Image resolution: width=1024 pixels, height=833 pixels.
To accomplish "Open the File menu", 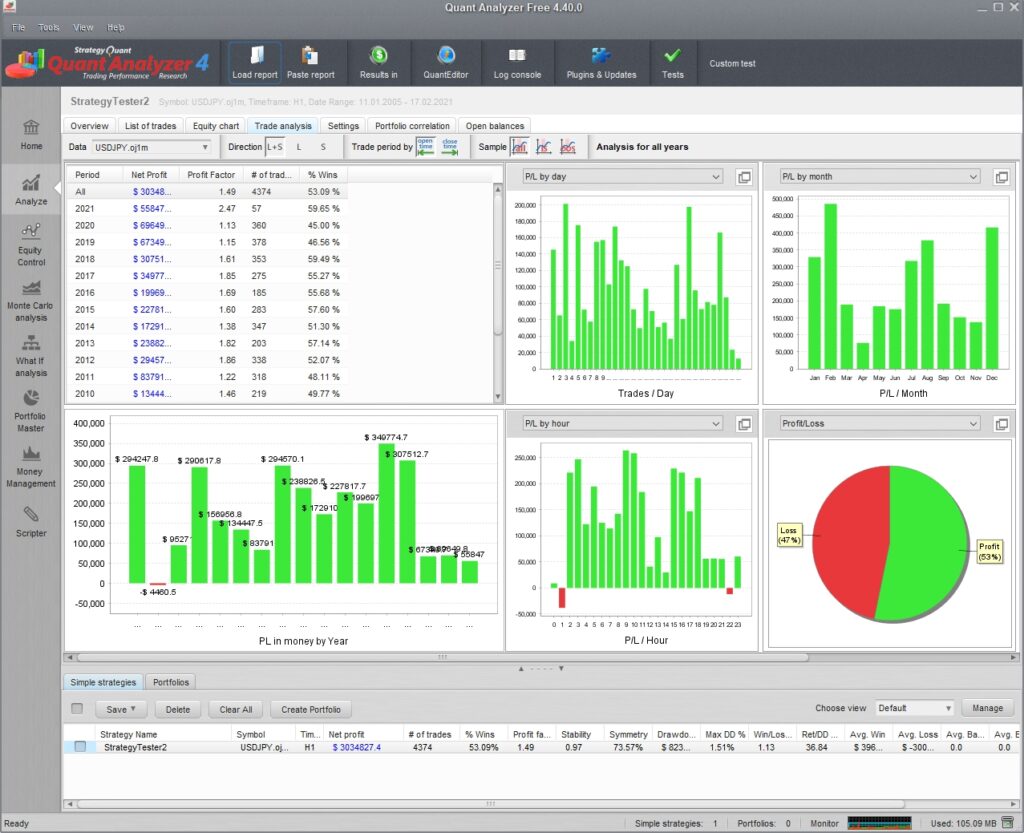I will (x=18, y=27).
